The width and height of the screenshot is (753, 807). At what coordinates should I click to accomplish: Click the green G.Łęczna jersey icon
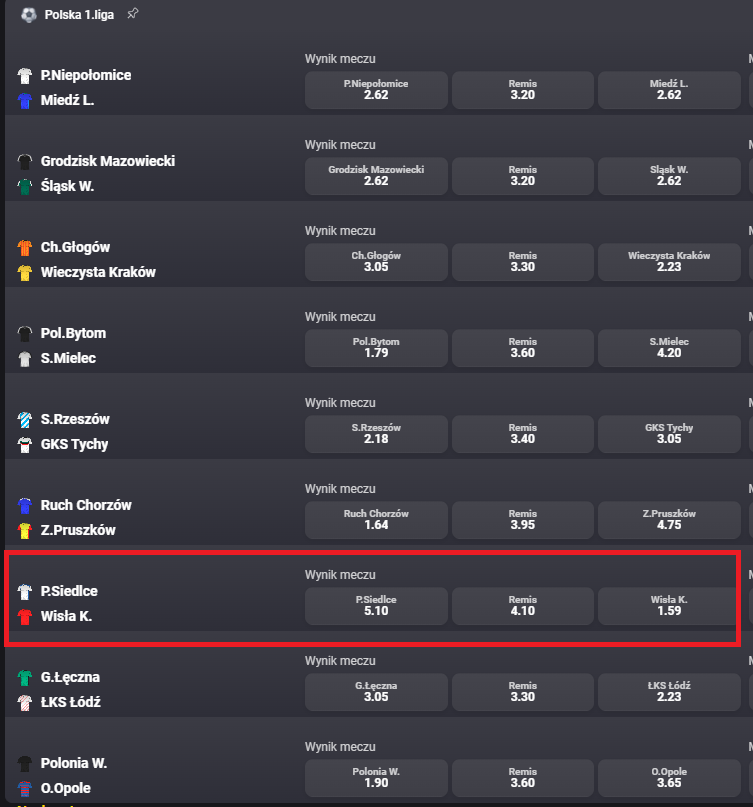(25, 677)
